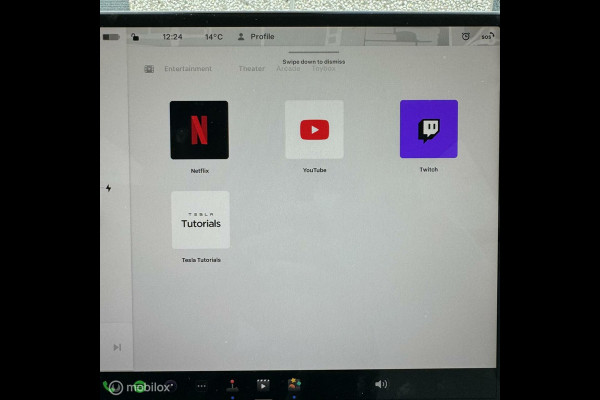The height and width of the screenshot is (400, 600).
Task: Open the Netflix app
Action: 199,130
